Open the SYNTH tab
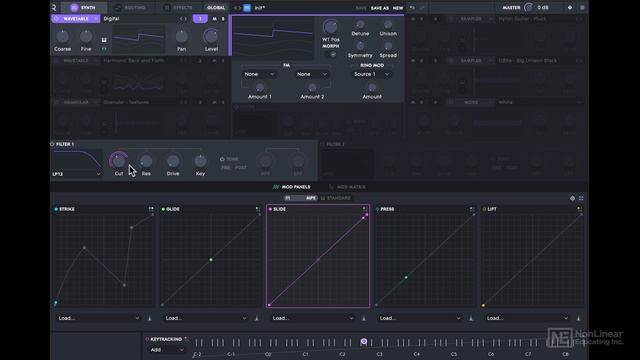 83,7
